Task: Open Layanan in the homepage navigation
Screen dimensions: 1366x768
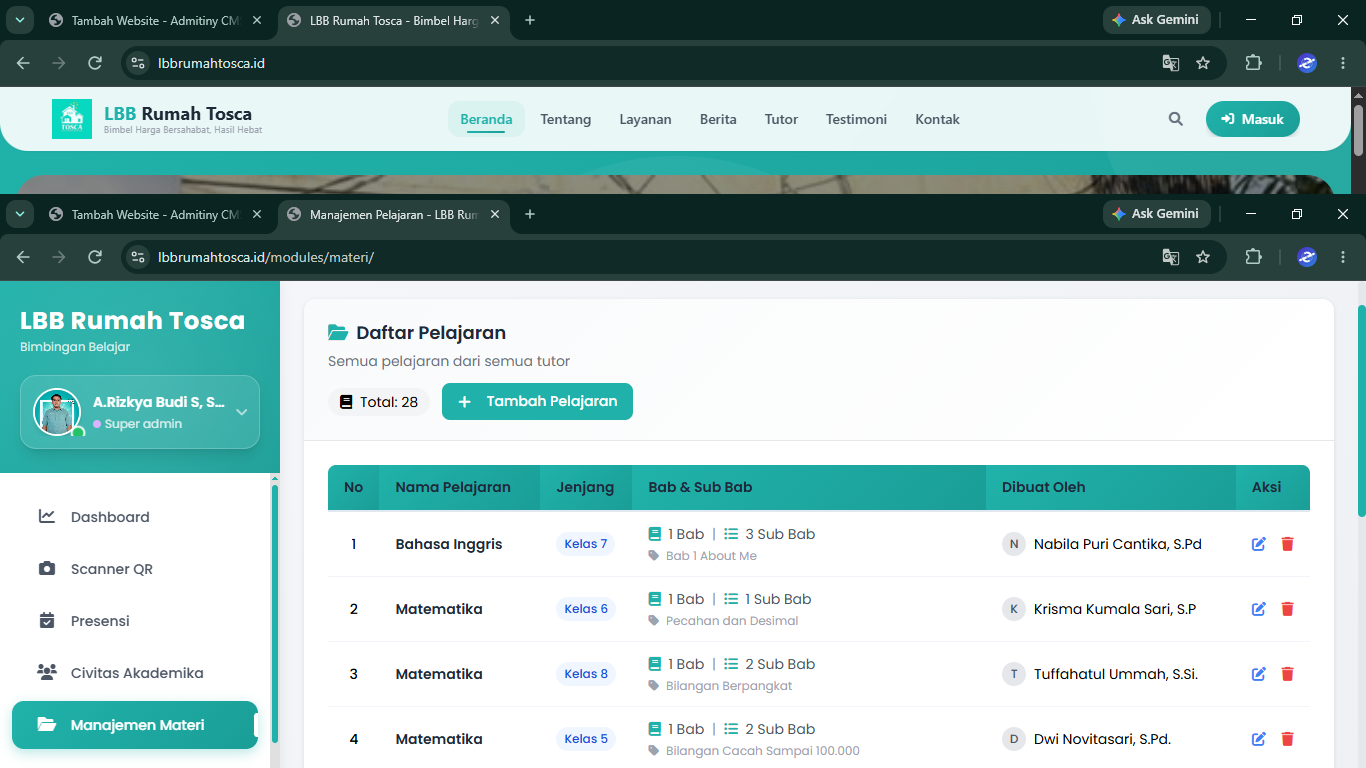Action: [645, 119]
